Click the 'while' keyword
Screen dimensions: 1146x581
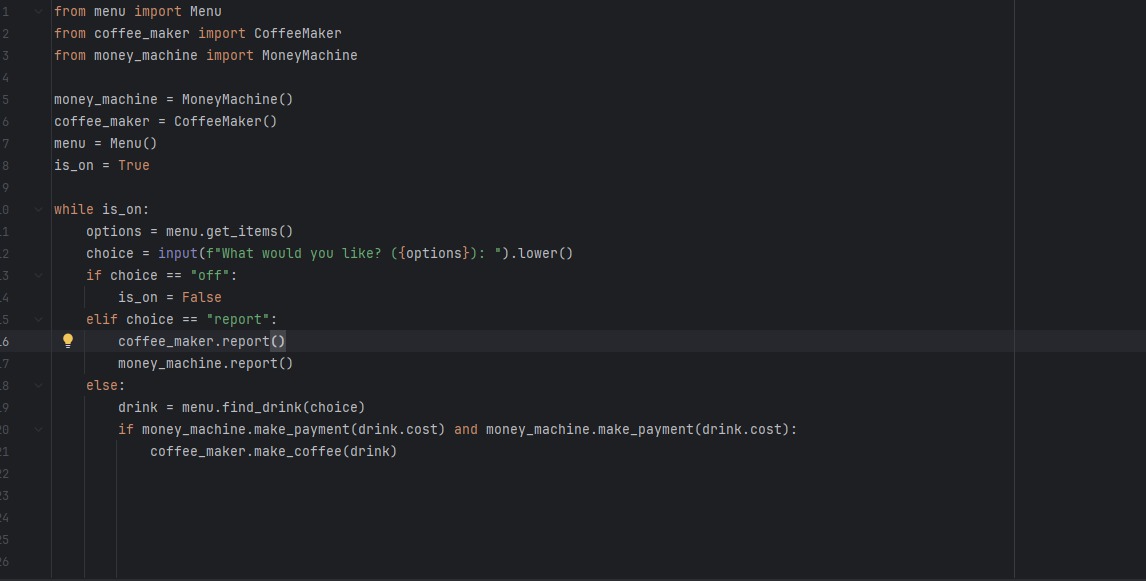pyautogui.click(x=74, y=210)
